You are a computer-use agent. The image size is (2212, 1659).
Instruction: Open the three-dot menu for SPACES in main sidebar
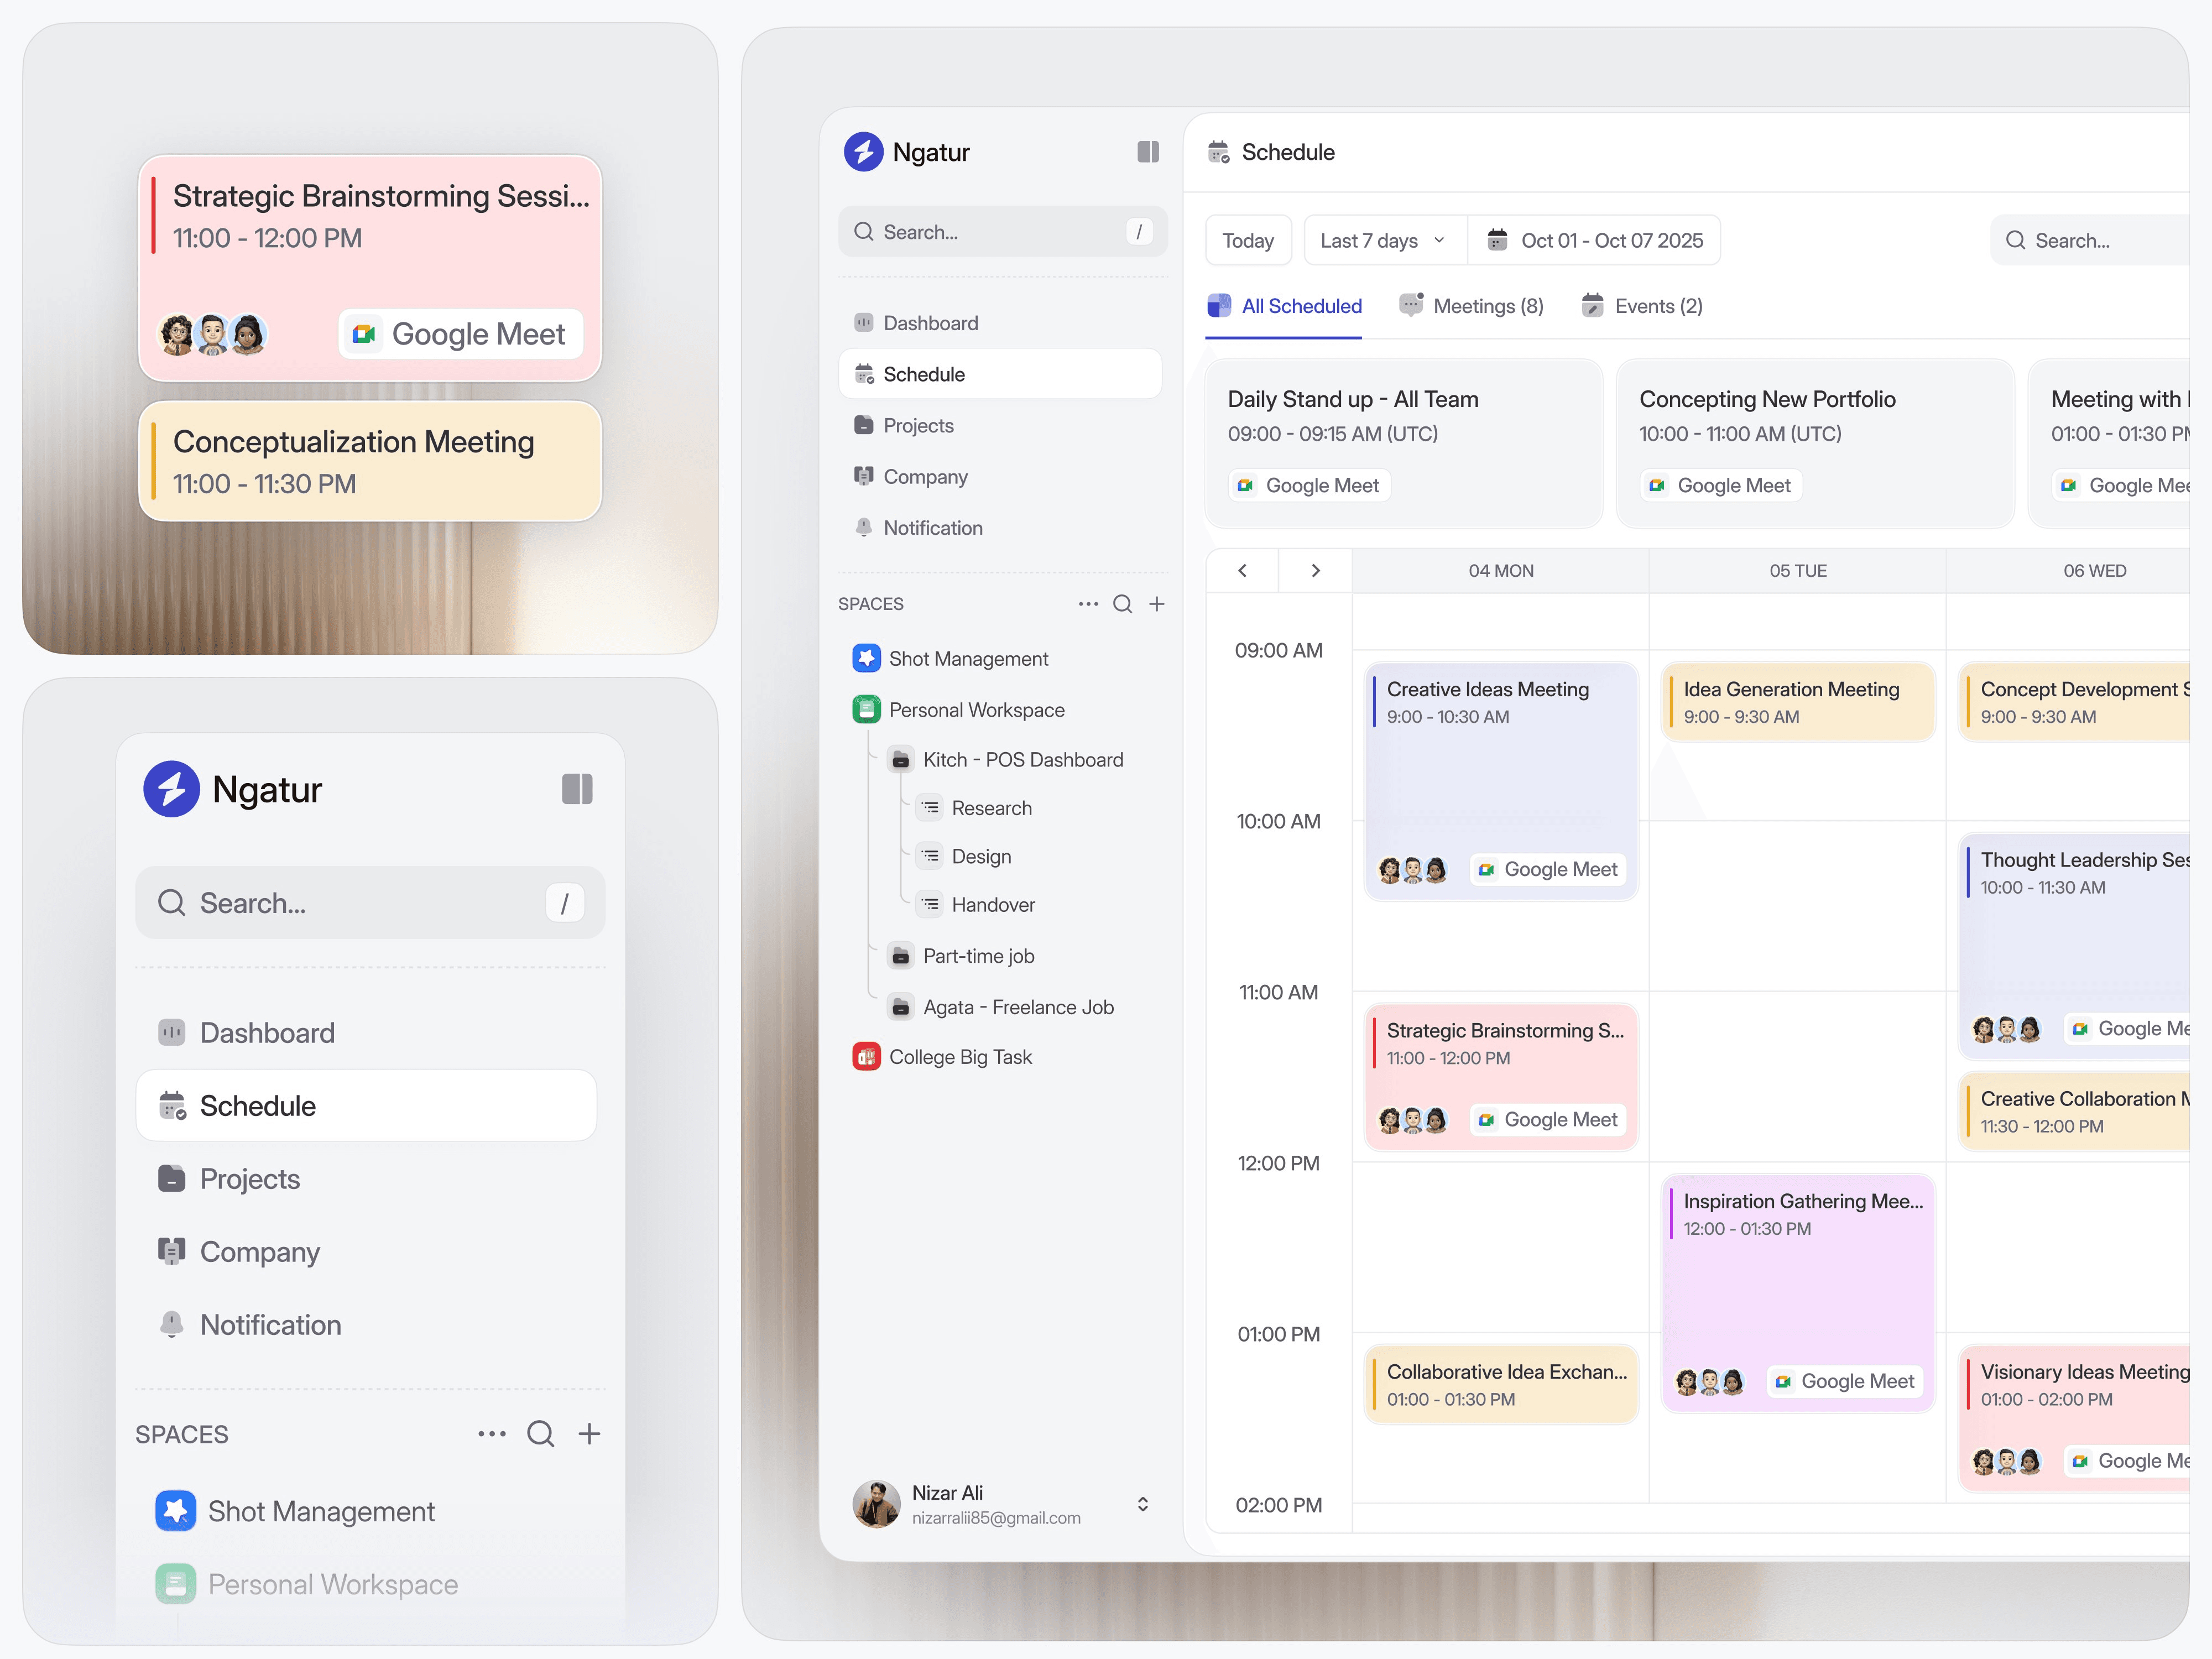click(x=1088, y=604)
